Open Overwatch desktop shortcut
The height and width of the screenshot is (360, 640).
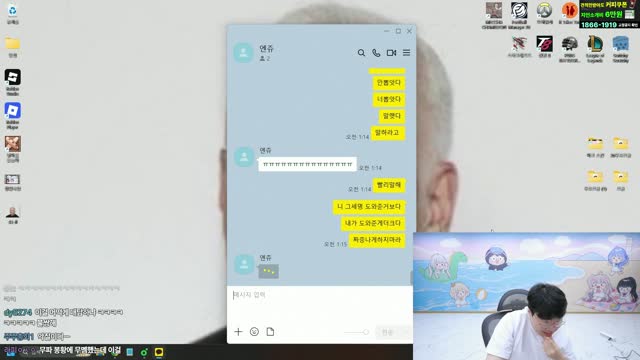[544, 13]
